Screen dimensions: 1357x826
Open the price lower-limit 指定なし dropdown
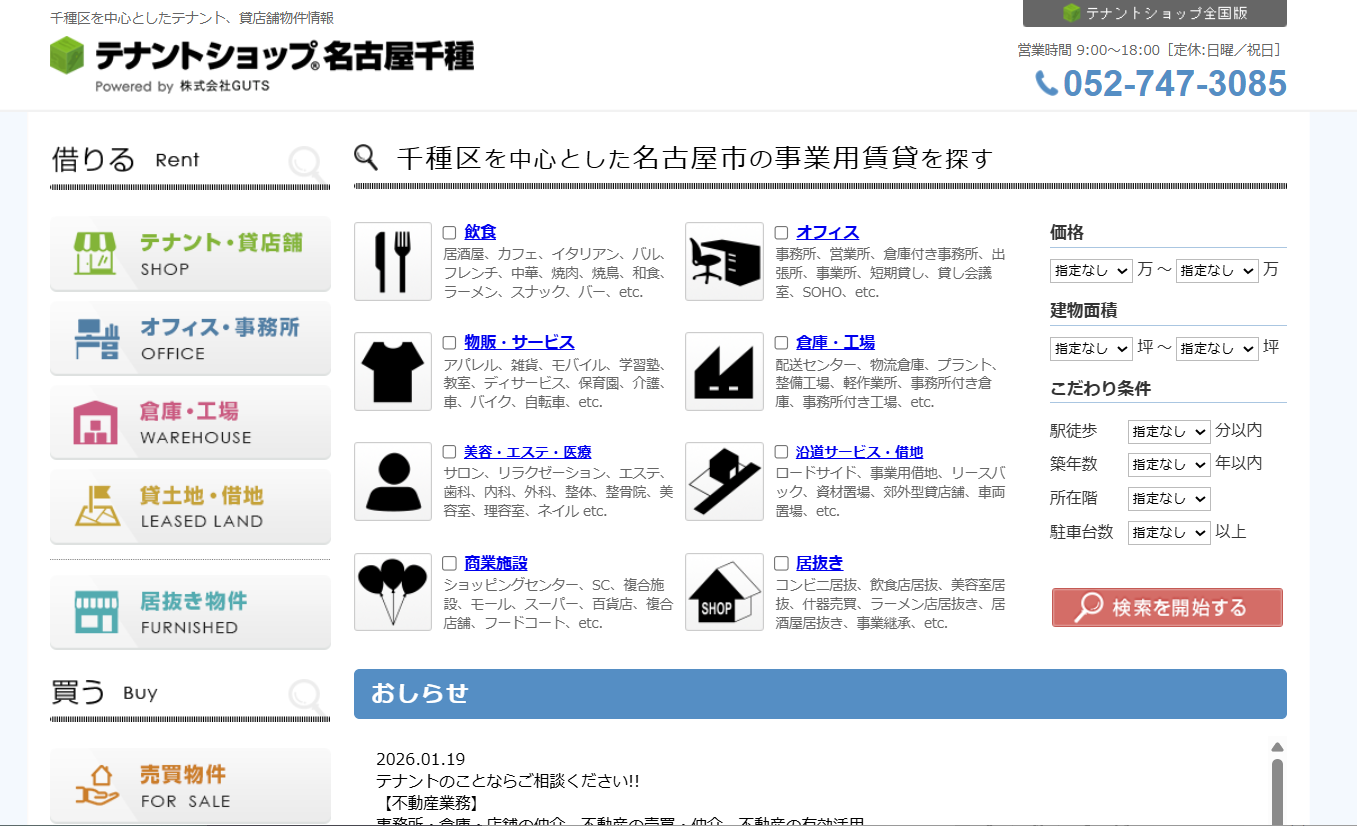(x=1090, y=270)
